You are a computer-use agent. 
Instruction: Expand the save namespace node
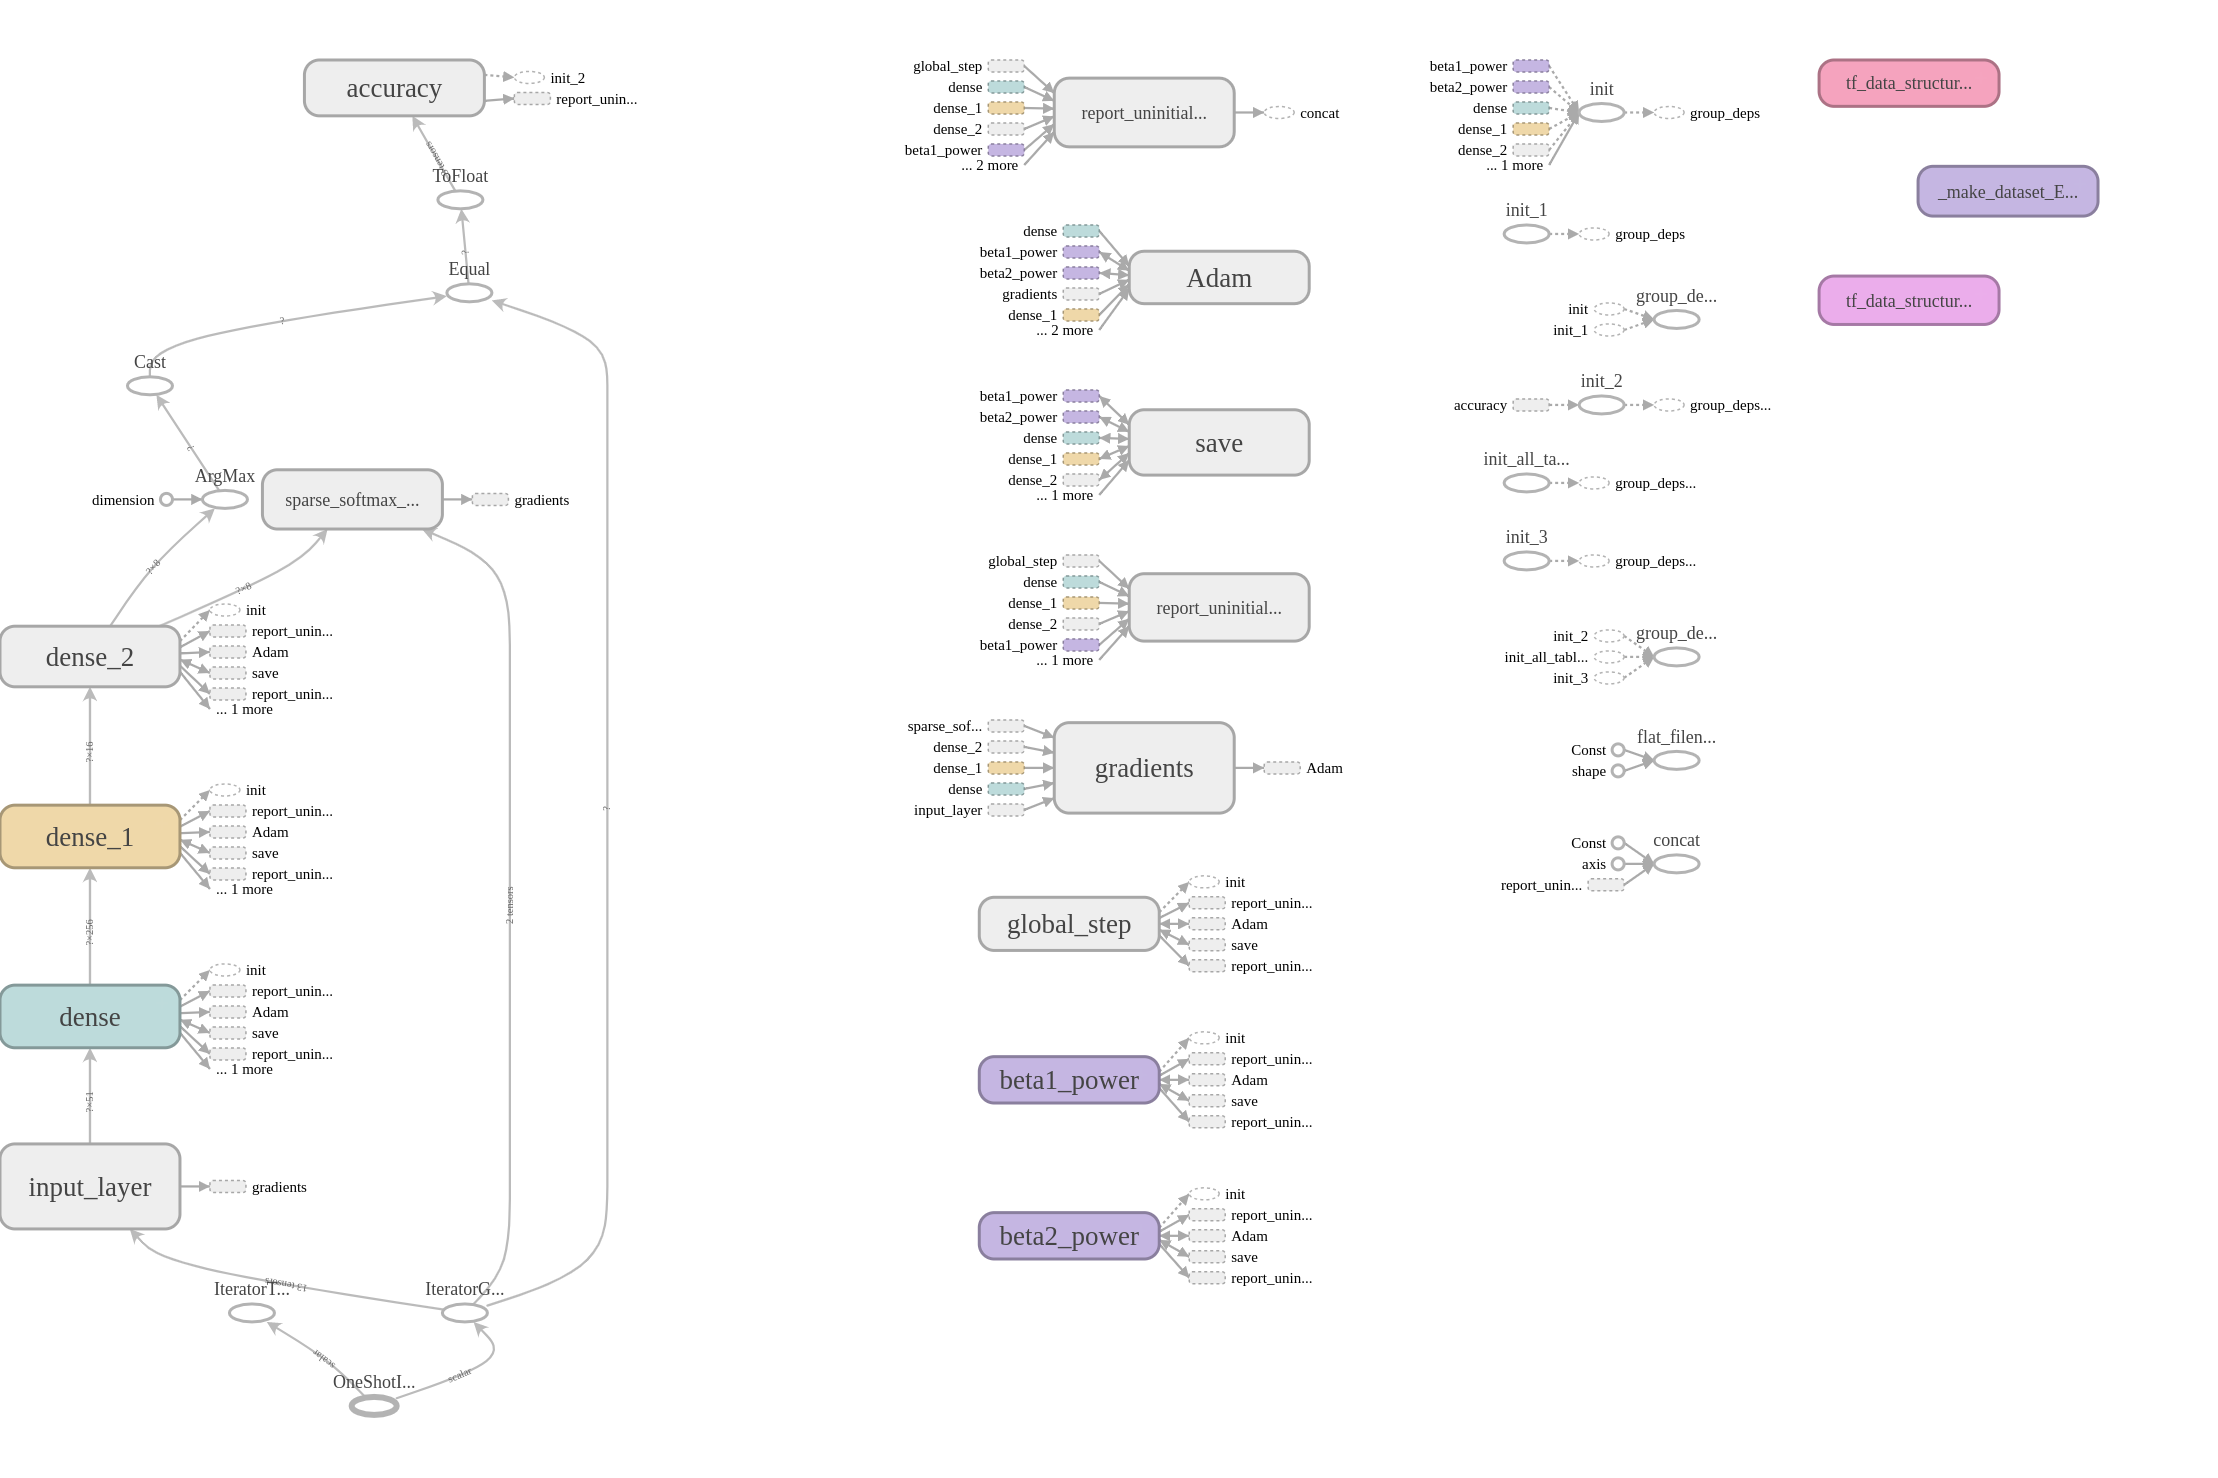pyautogui.click(x=1218, y=443)
